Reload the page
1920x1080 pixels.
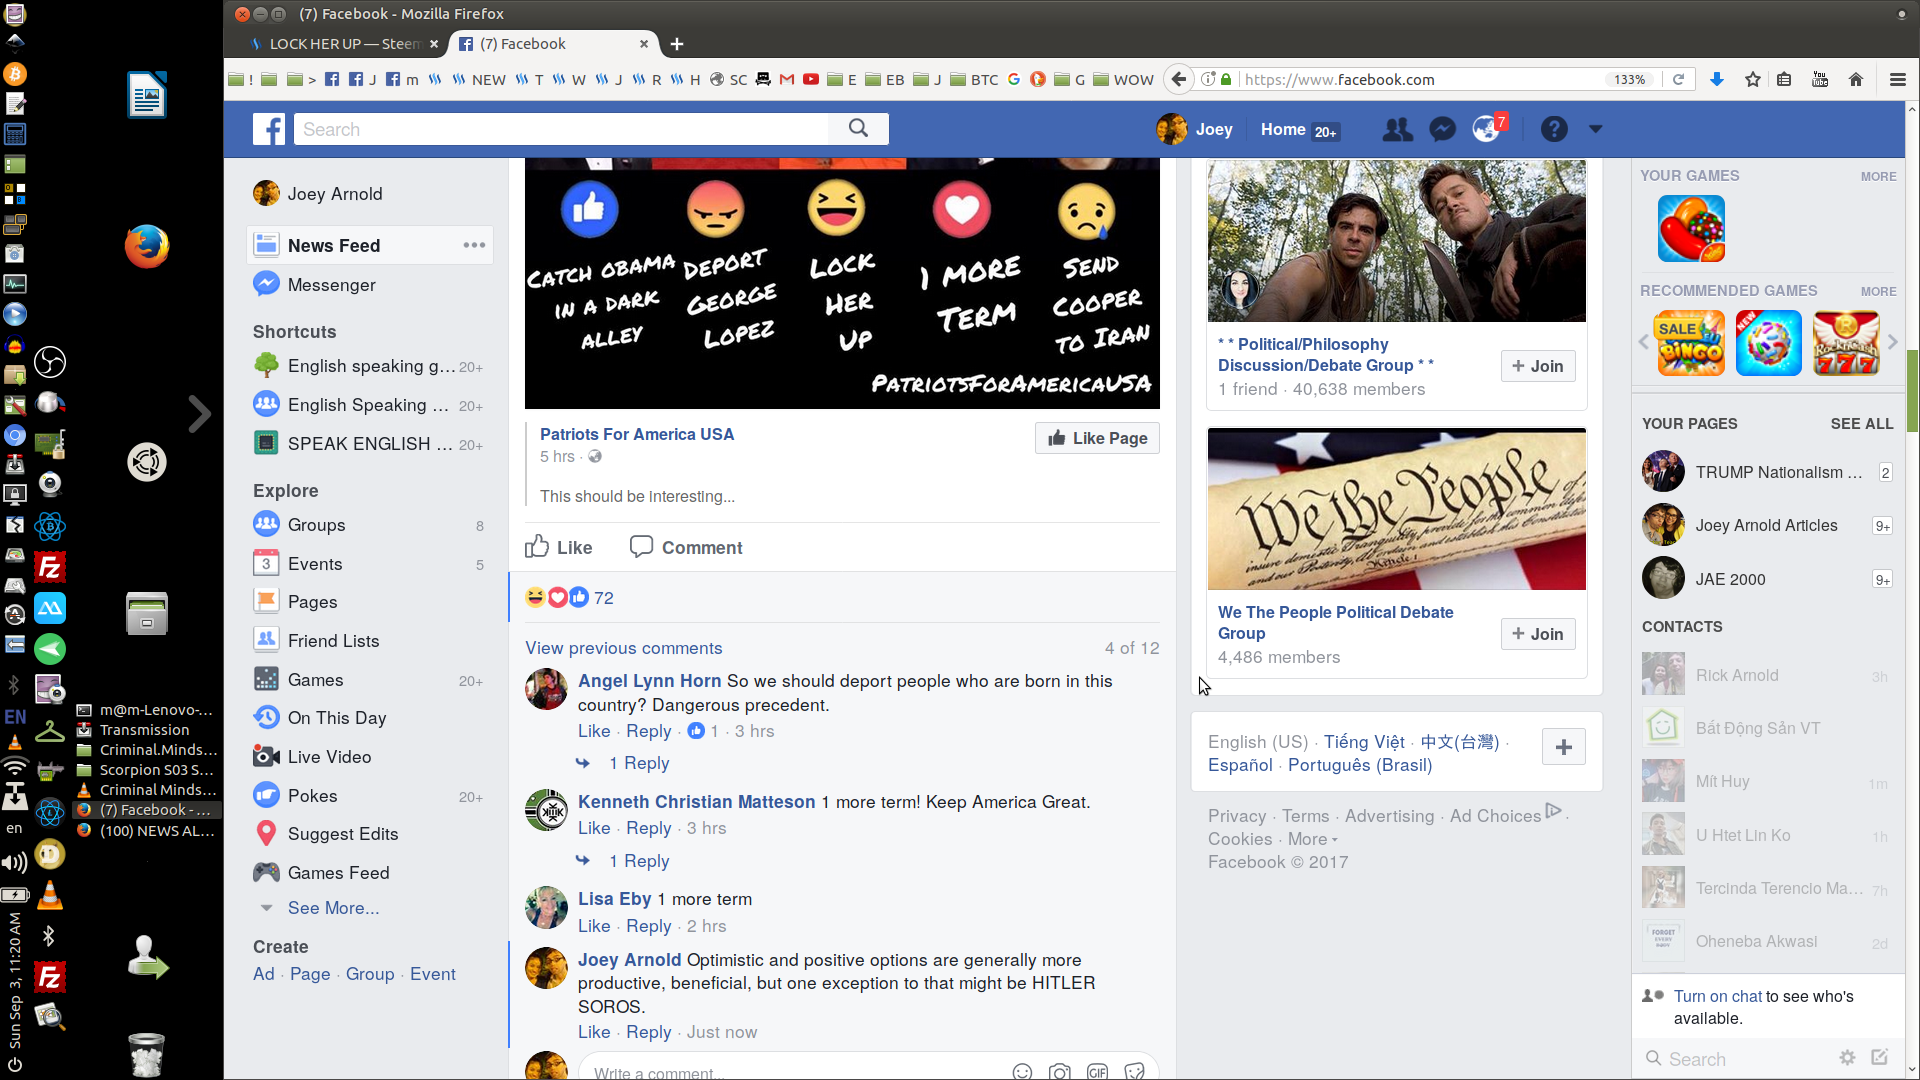1678,79
